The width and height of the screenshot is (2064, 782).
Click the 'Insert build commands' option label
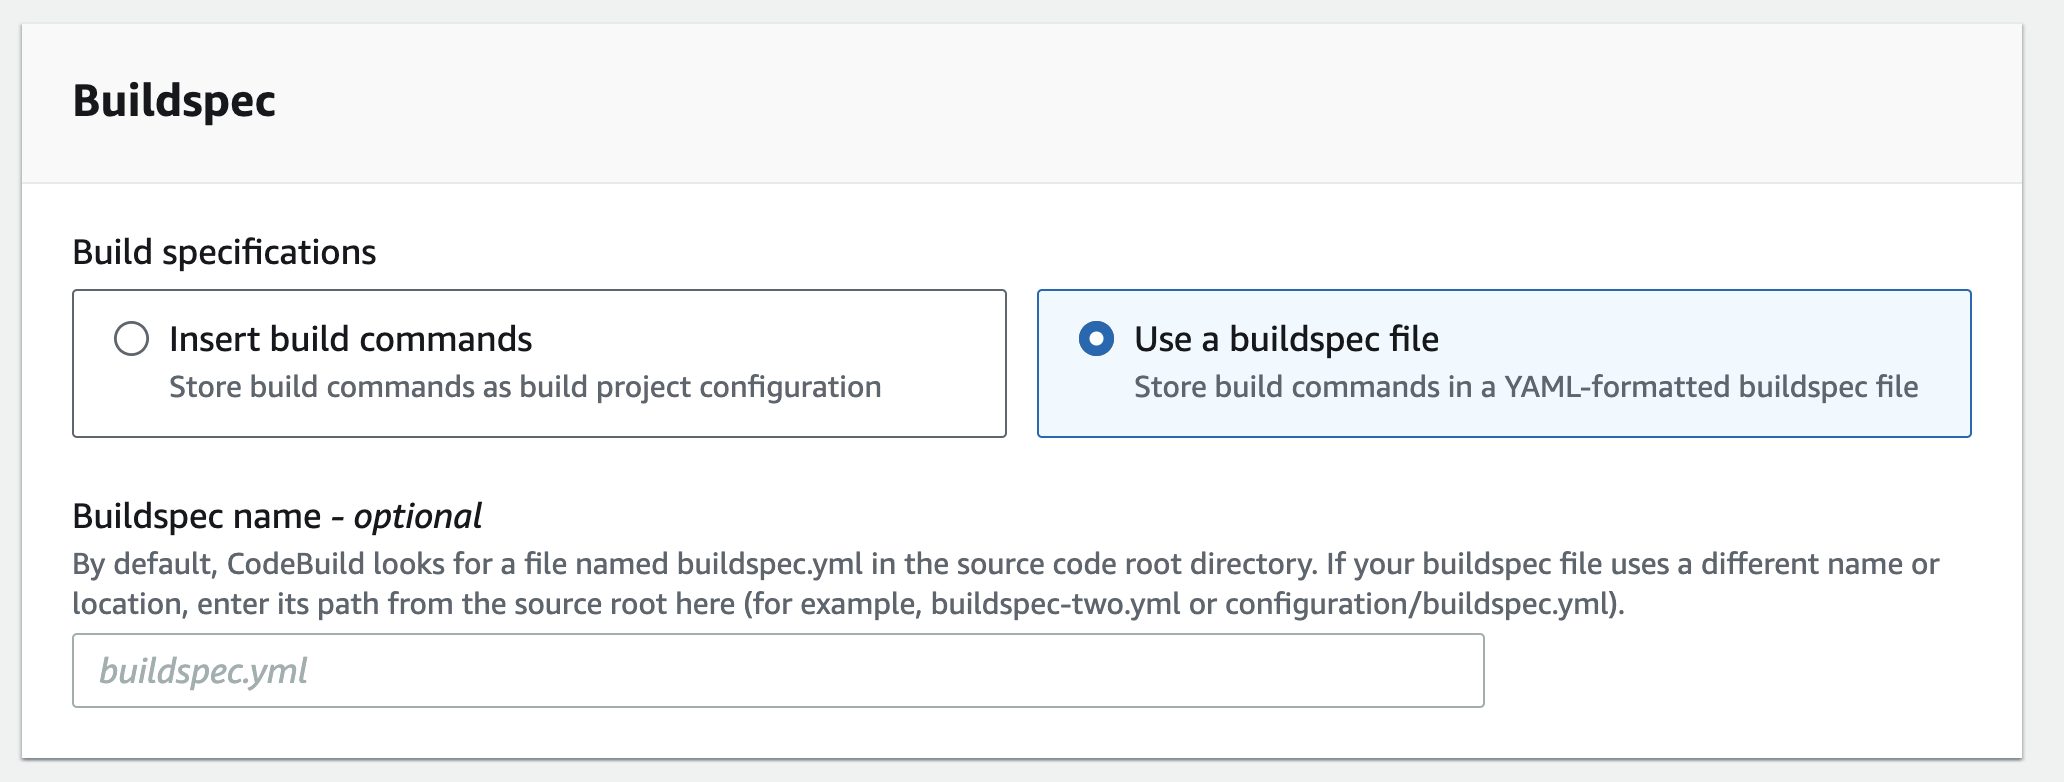(350, 340)
